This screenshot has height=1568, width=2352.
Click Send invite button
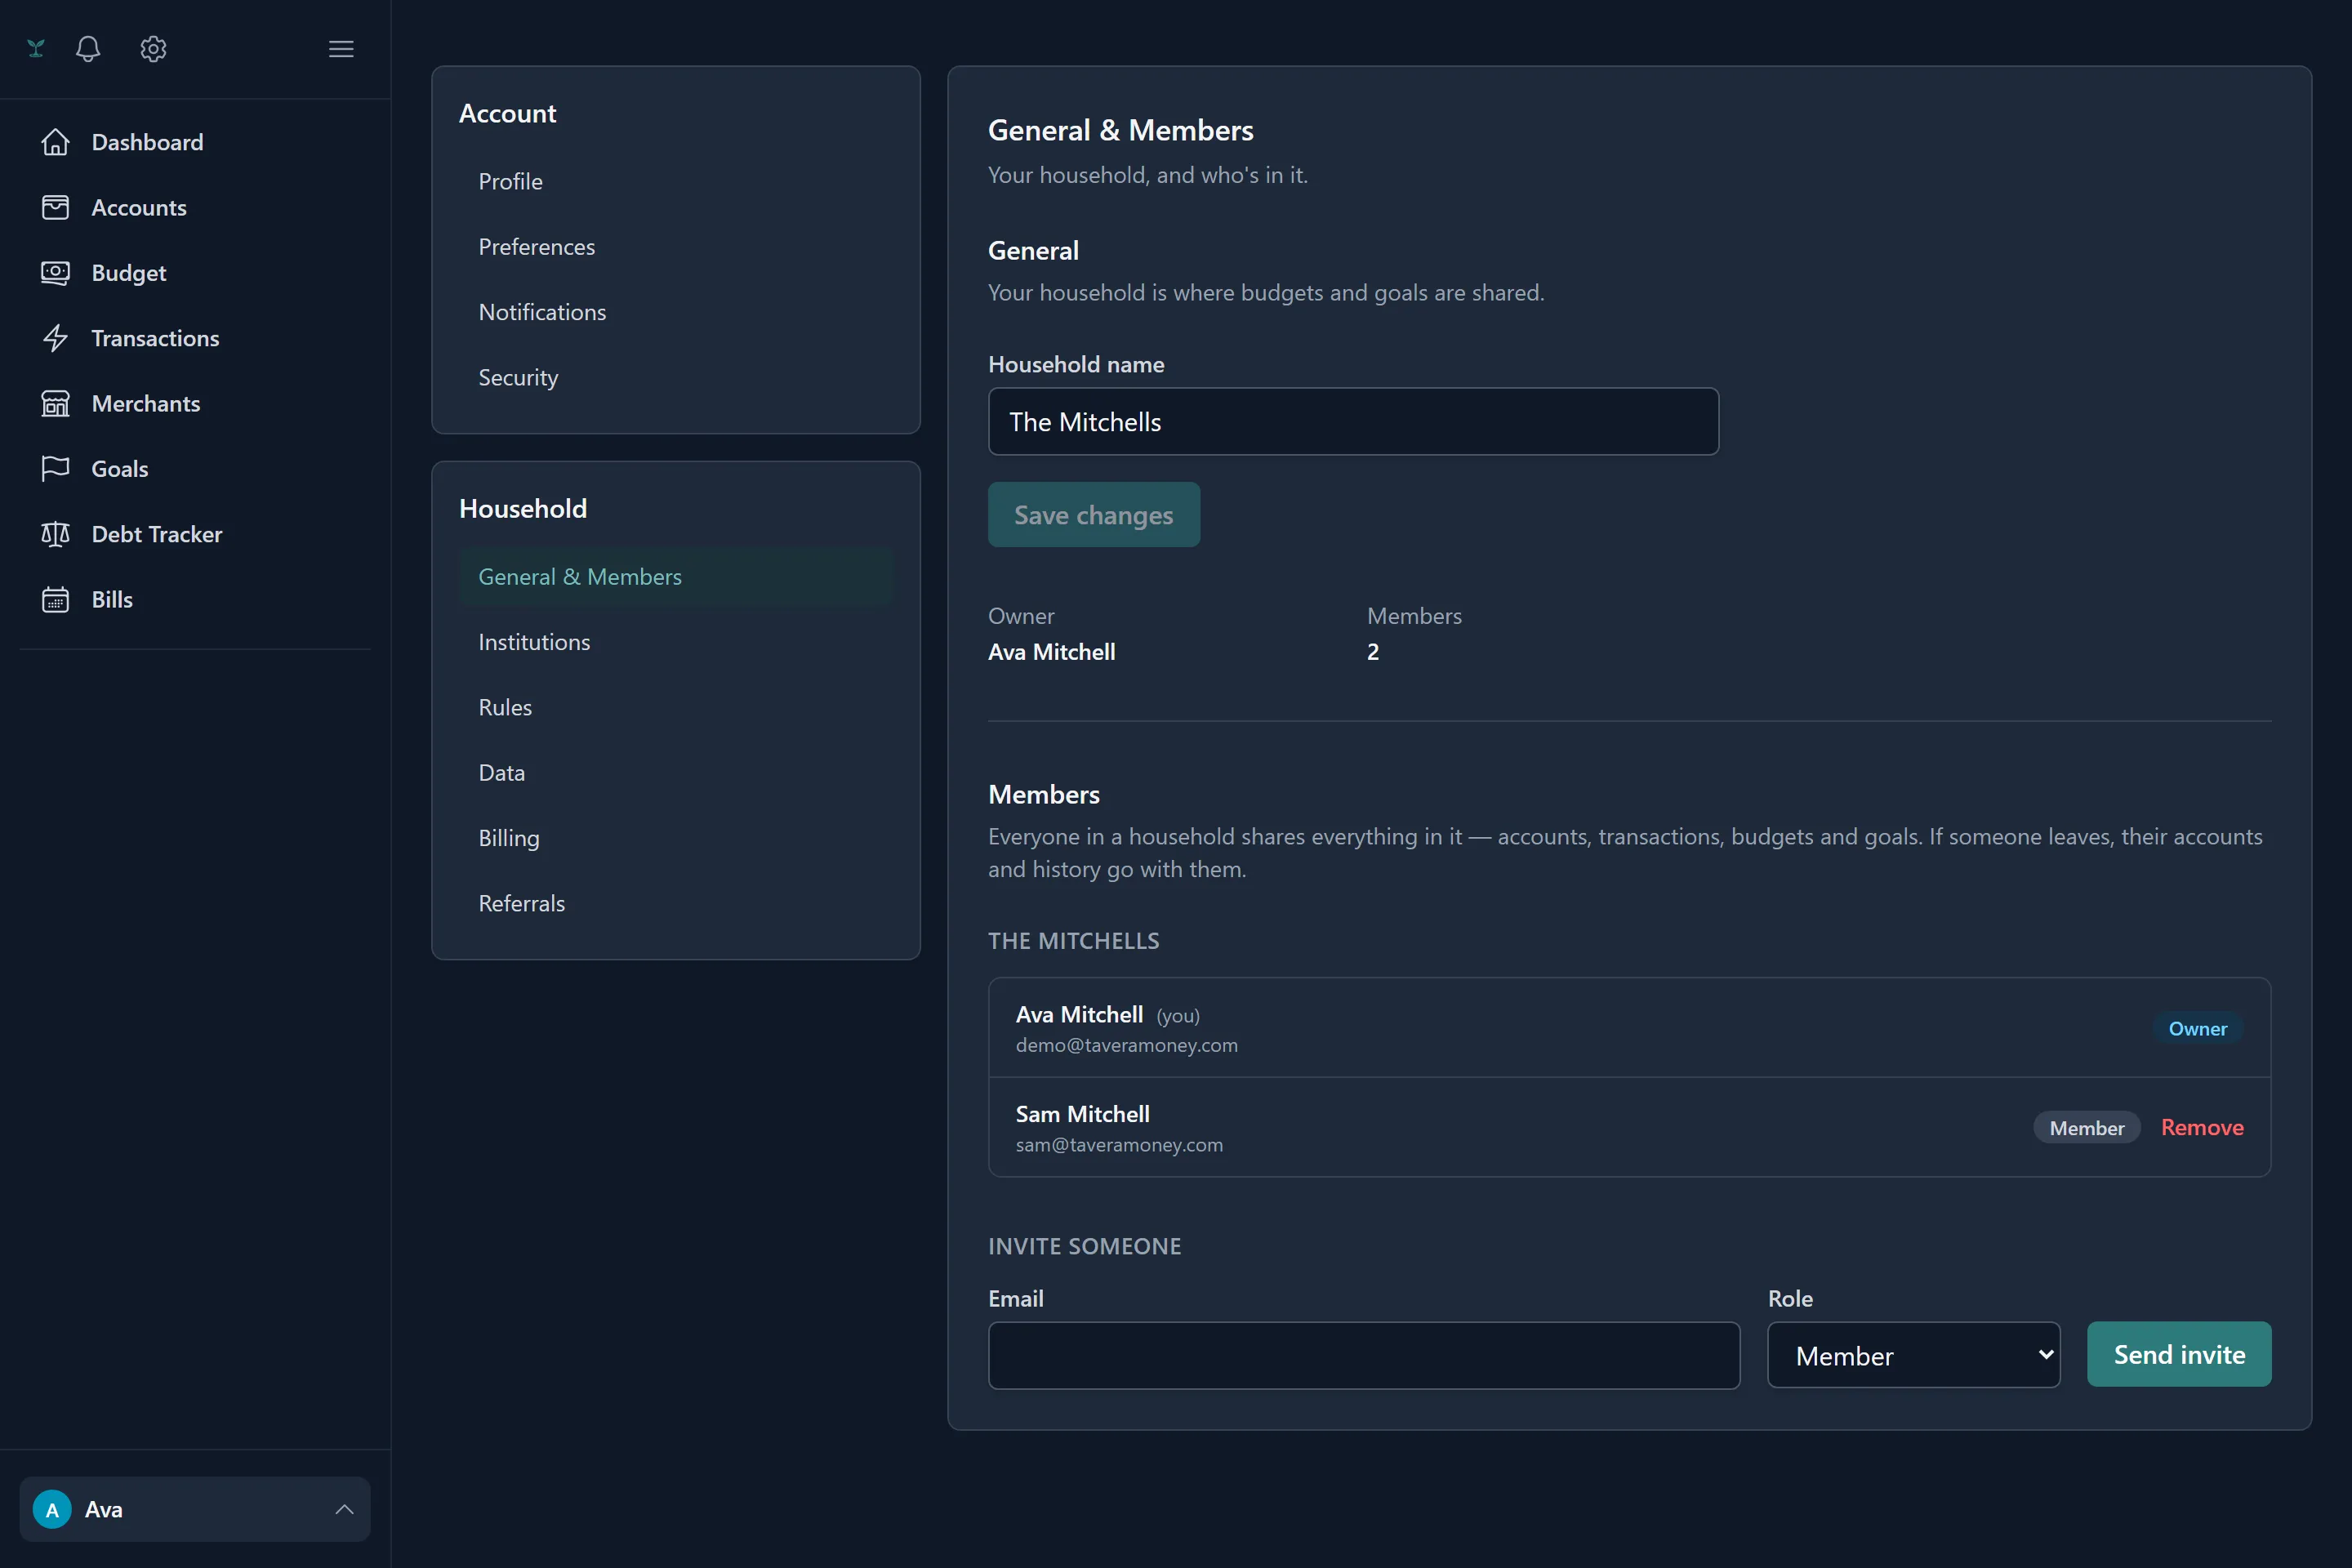pyautogui.click(x=2178, y=1354)
